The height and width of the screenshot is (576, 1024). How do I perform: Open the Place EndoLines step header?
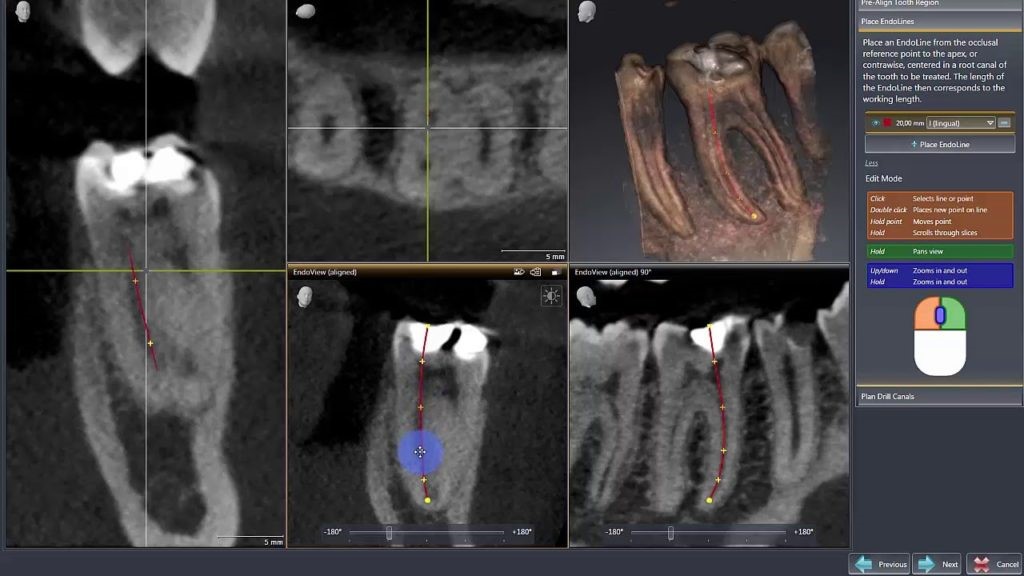[939, 21]
